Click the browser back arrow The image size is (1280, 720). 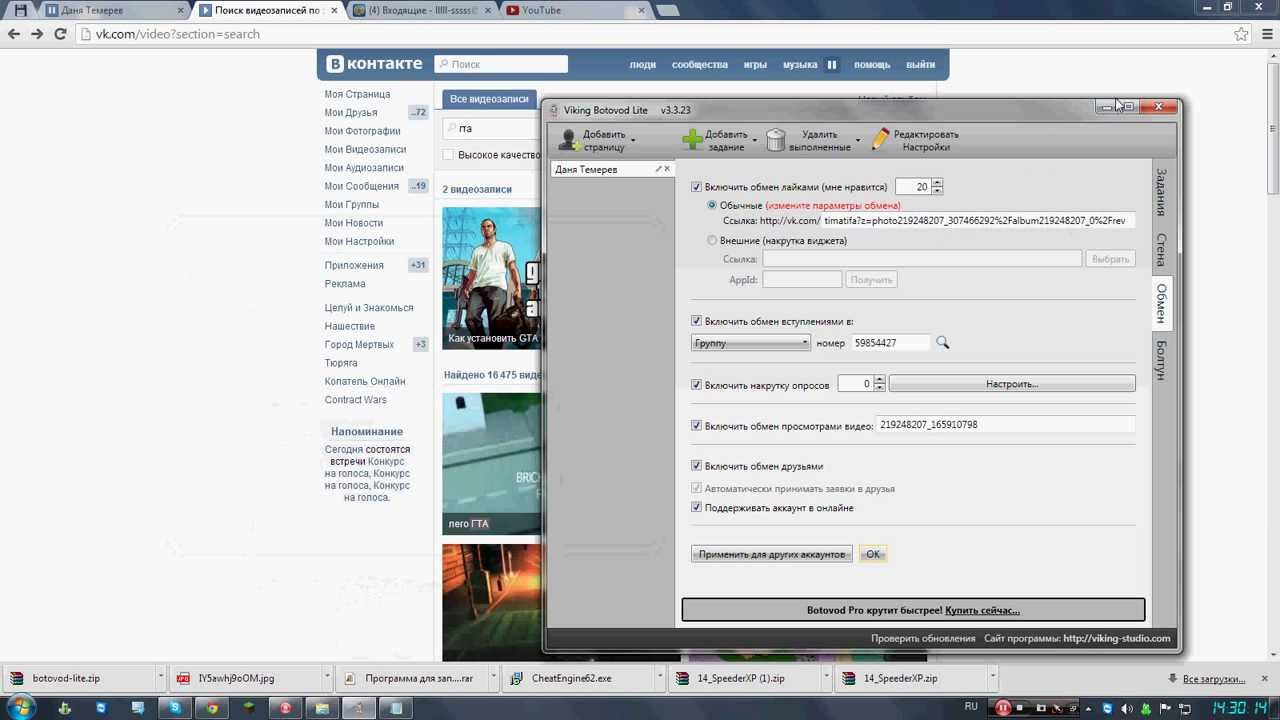click(x=14, y=34)
